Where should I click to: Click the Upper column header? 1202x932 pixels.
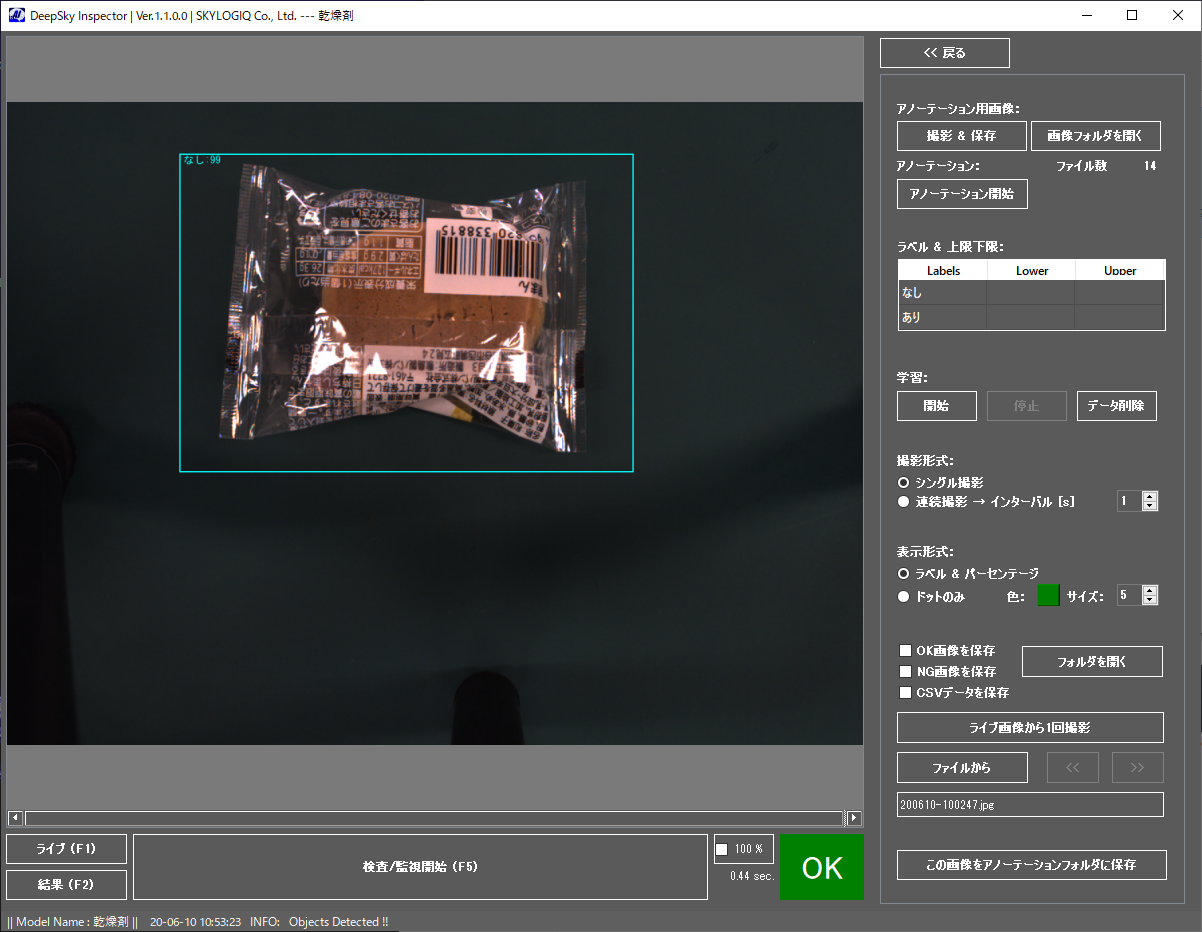(x=1120, y=270)
